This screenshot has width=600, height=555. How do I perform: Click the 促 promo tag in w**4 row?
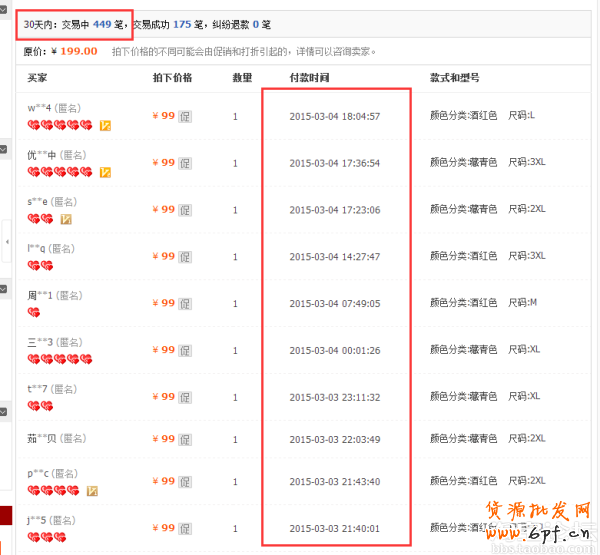(x=184, y=117)
